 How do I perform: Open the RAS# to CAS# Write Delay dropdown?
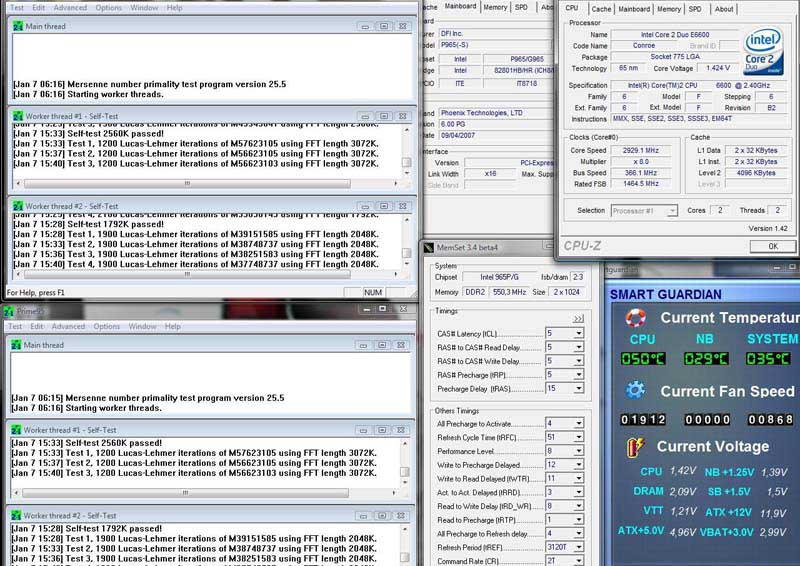coord(579,361)
